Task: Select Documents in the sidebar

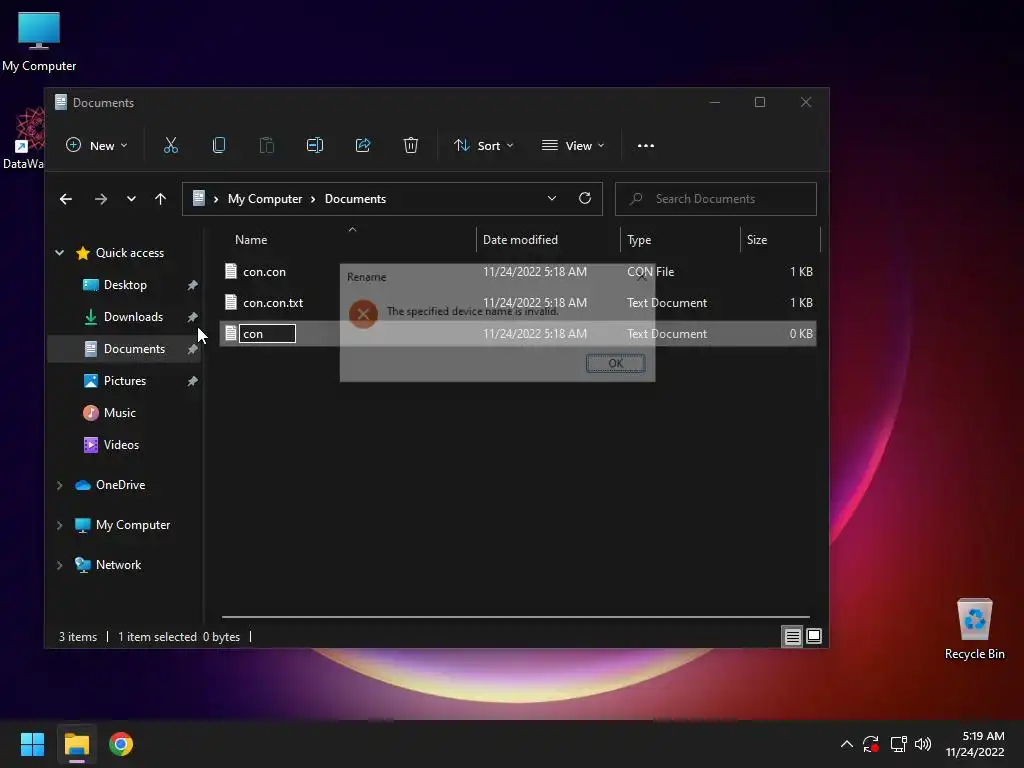Action: pos(124,349)
